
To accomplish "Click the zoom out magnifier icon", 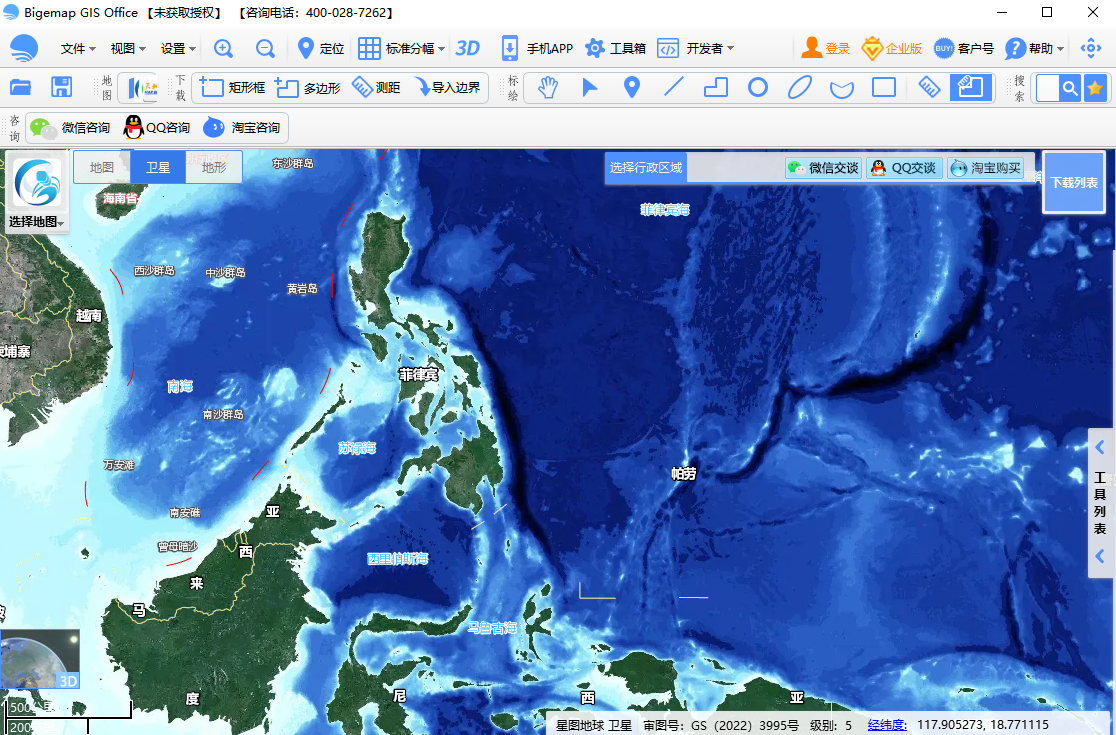I will pyautogui.click(x=265, y=48).
